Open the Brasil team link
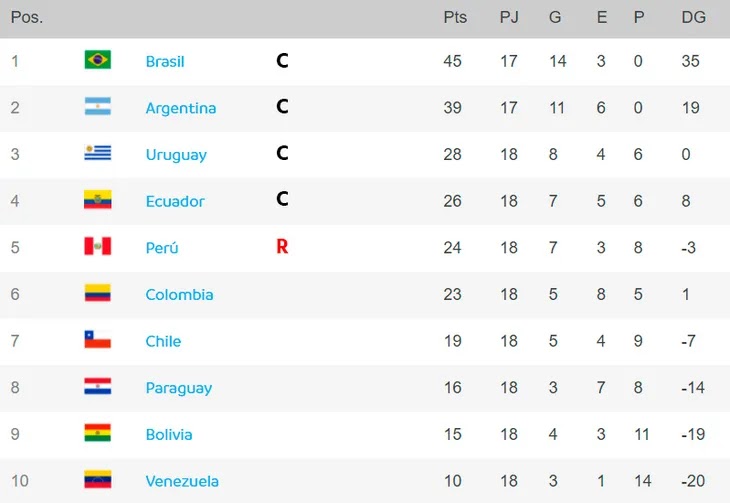730x503 pixels. coord(165,61)
